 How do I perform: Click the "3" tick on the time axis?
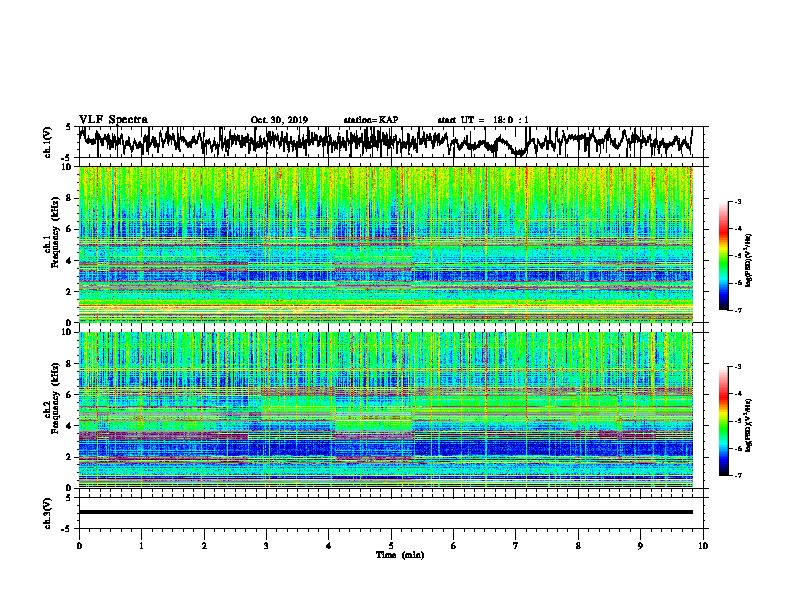pos(266,546)
